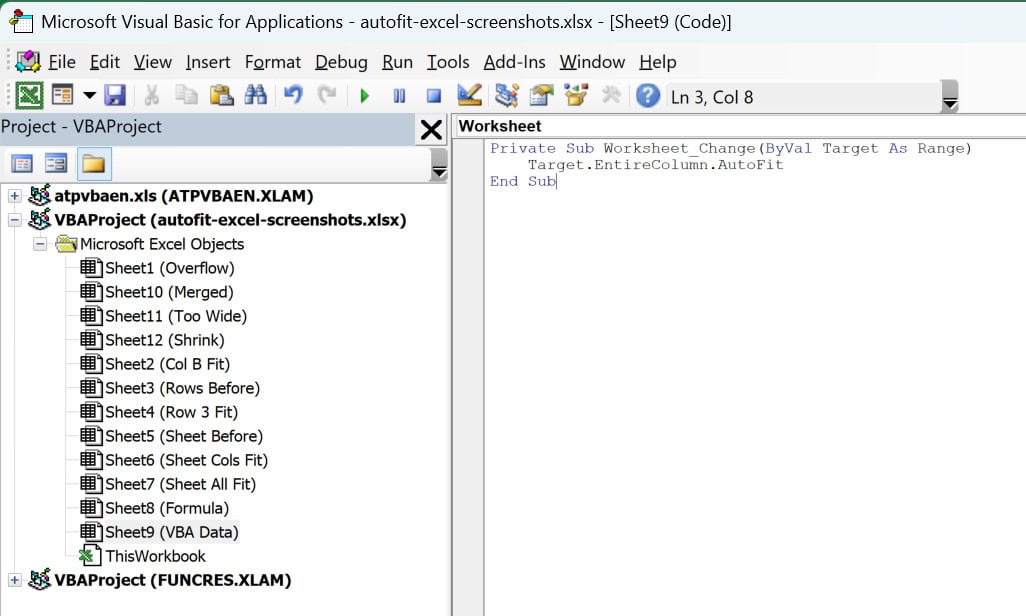Toggle Folders view in Project pane

[x=94, y=164]
